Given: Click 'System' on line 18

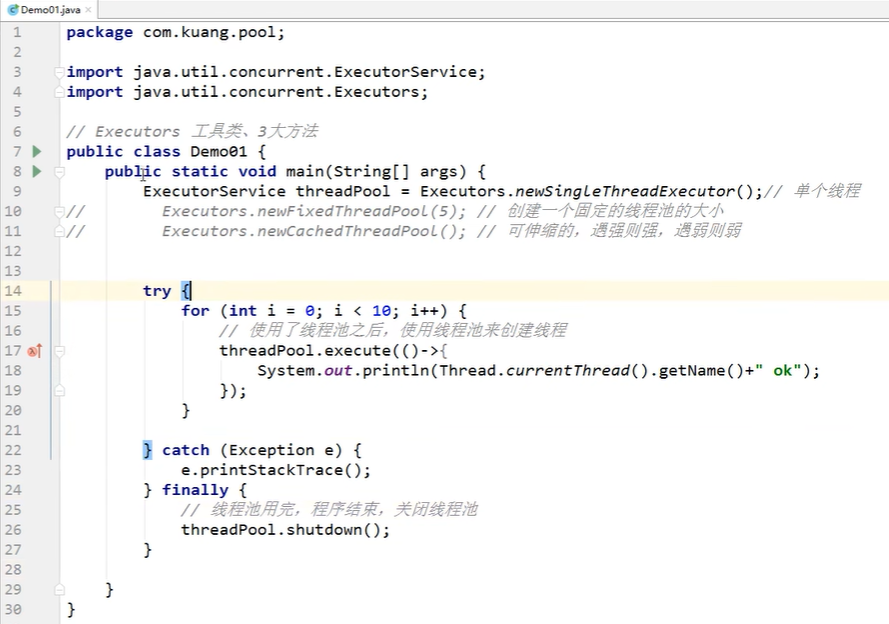Looking at the screenshot, I should [x=286, y=371].
